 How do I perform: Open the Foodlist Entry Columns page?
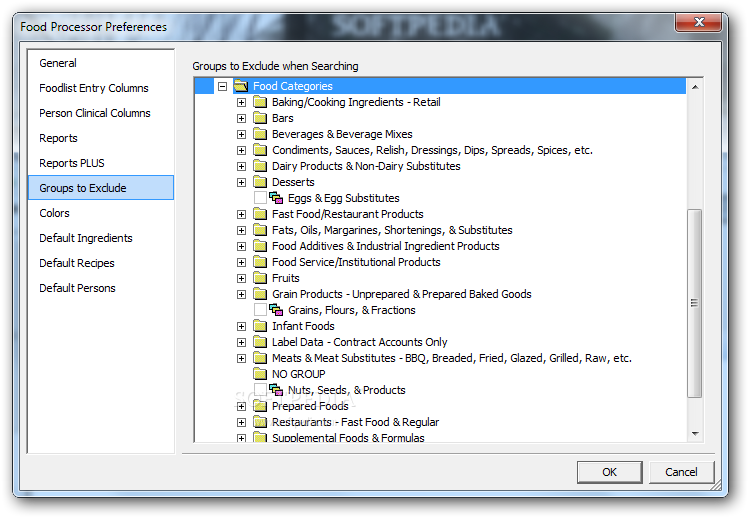click(101, 88)
